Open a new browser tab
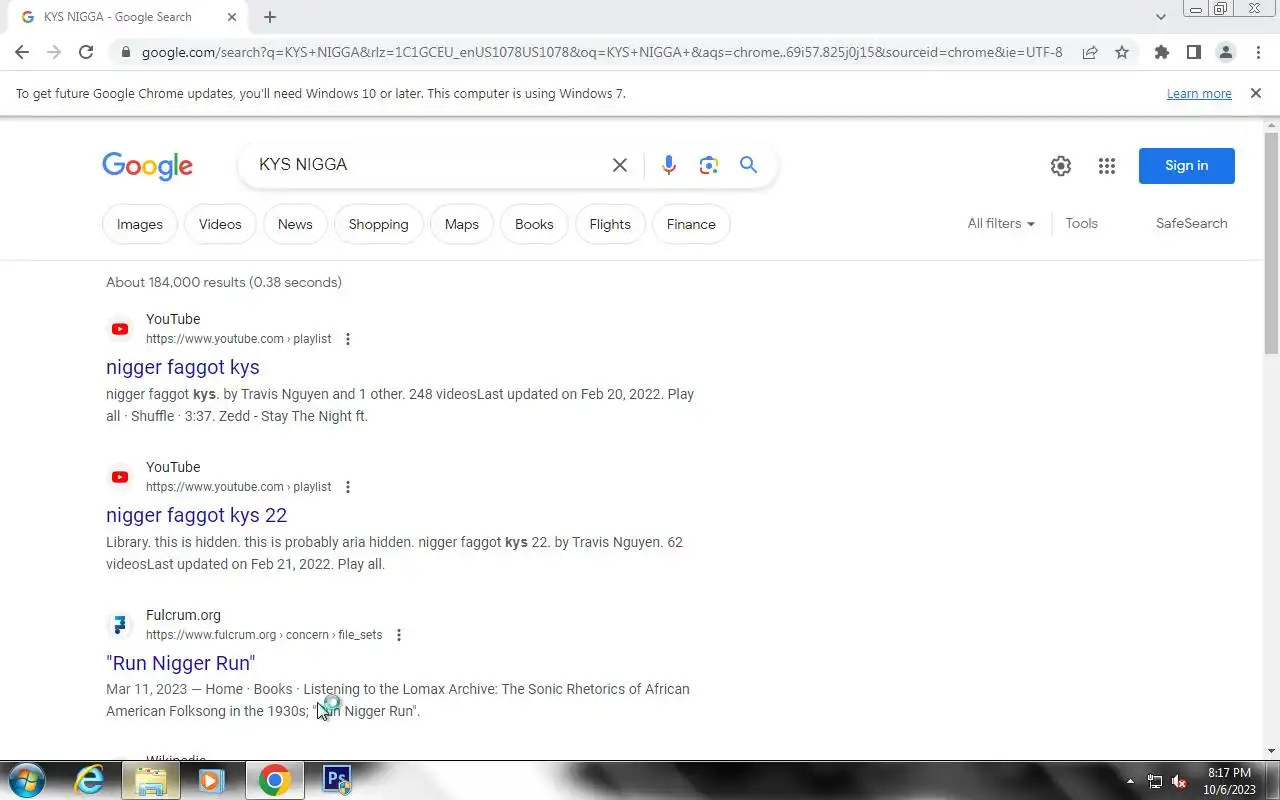 pyautogui.click(x=270, y=17)
